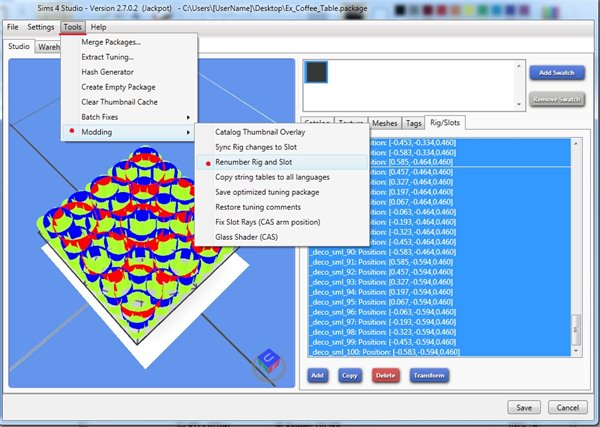The height and width of the screenshot is (427, 600).
Task: Switch to the Tags tab
Action: pos(413,123)
